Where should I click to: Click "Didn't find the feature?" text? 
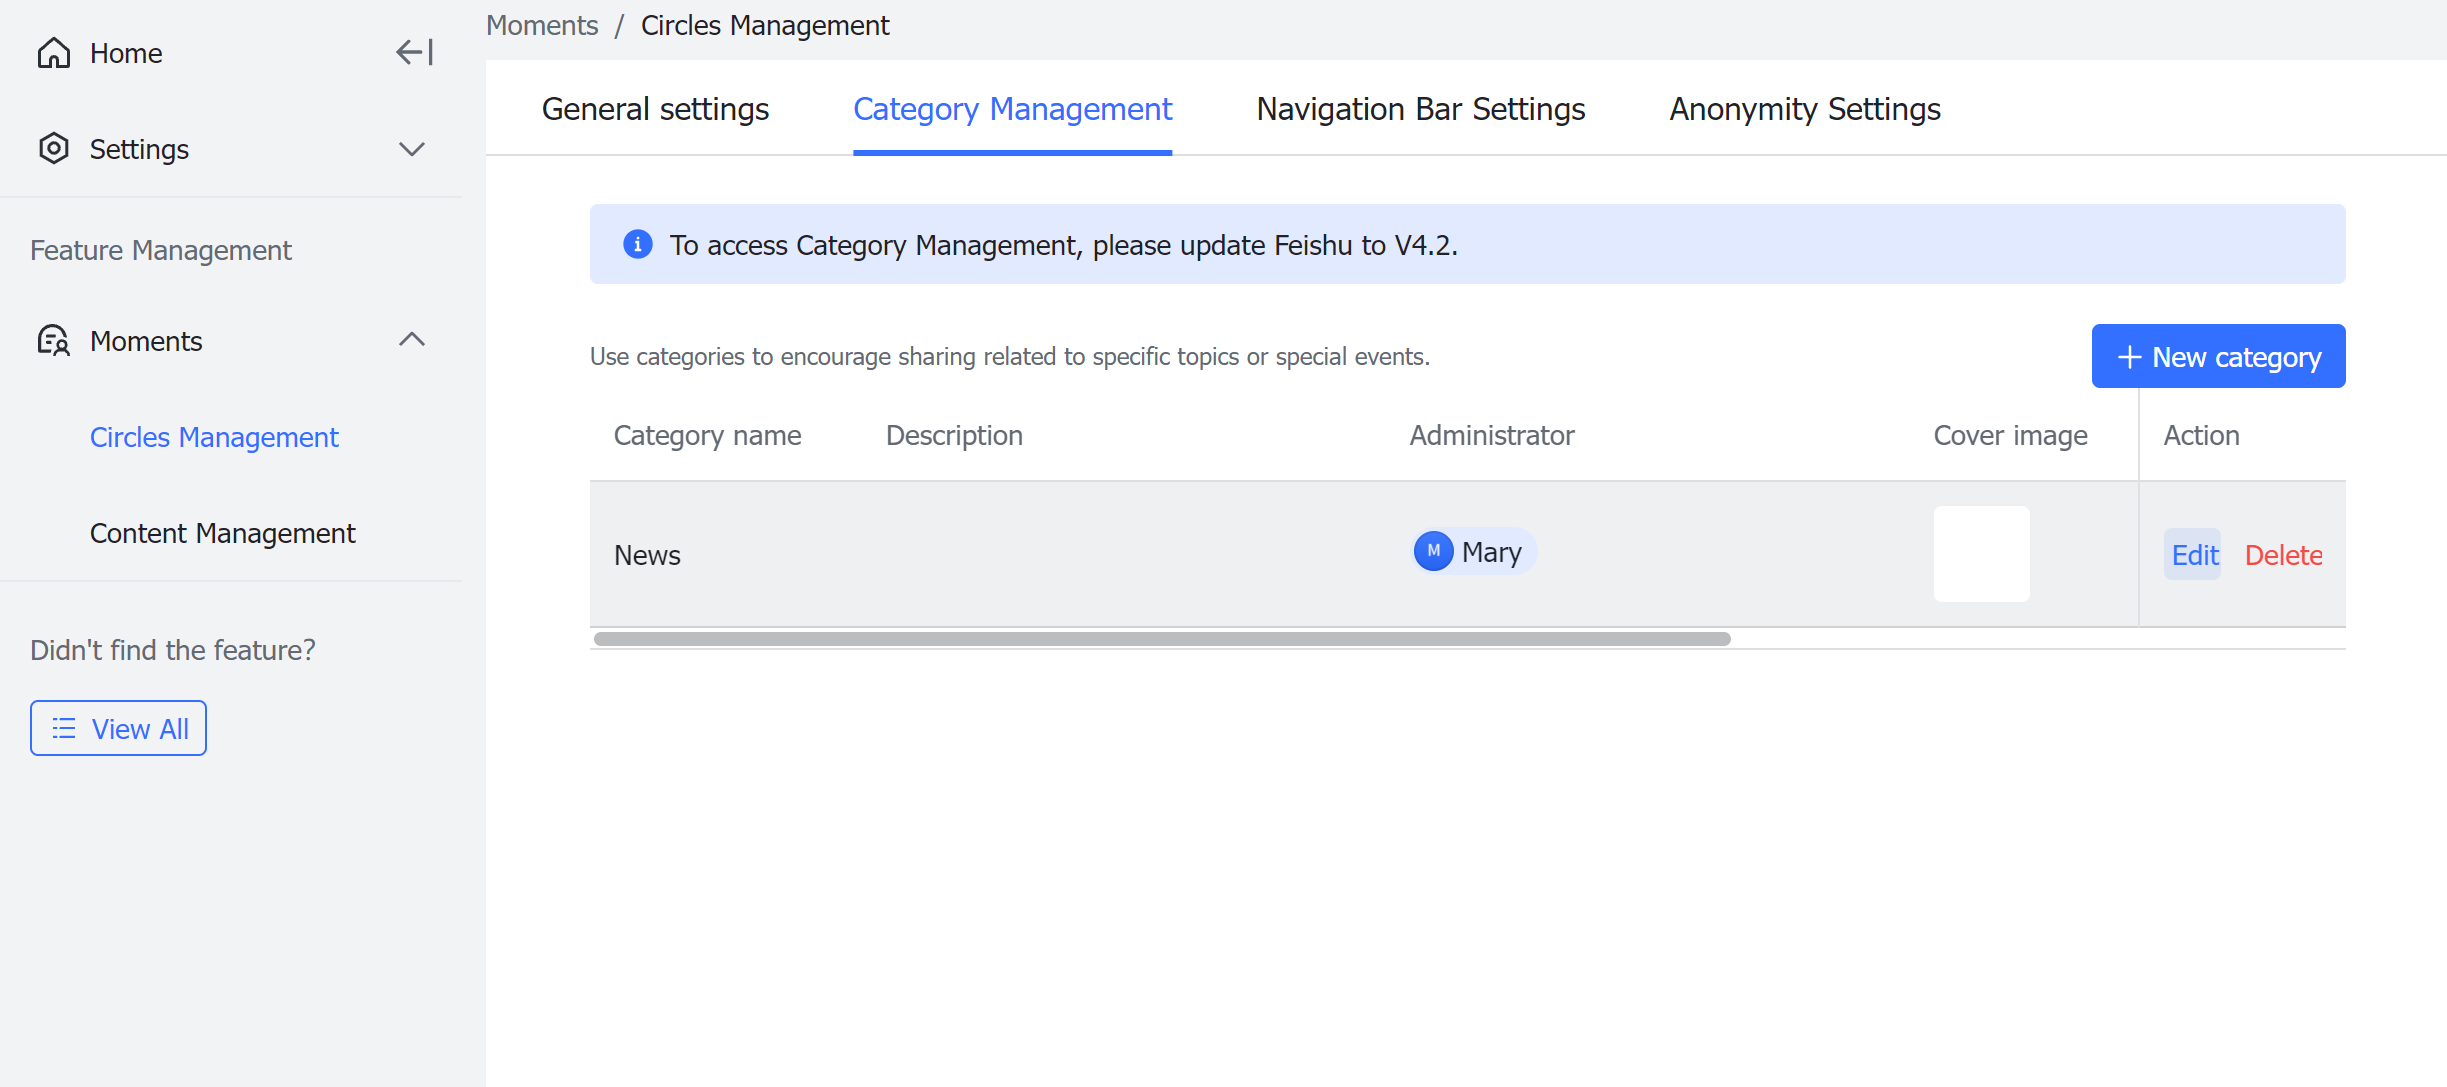pyautogui.click(x=173, y=650)
